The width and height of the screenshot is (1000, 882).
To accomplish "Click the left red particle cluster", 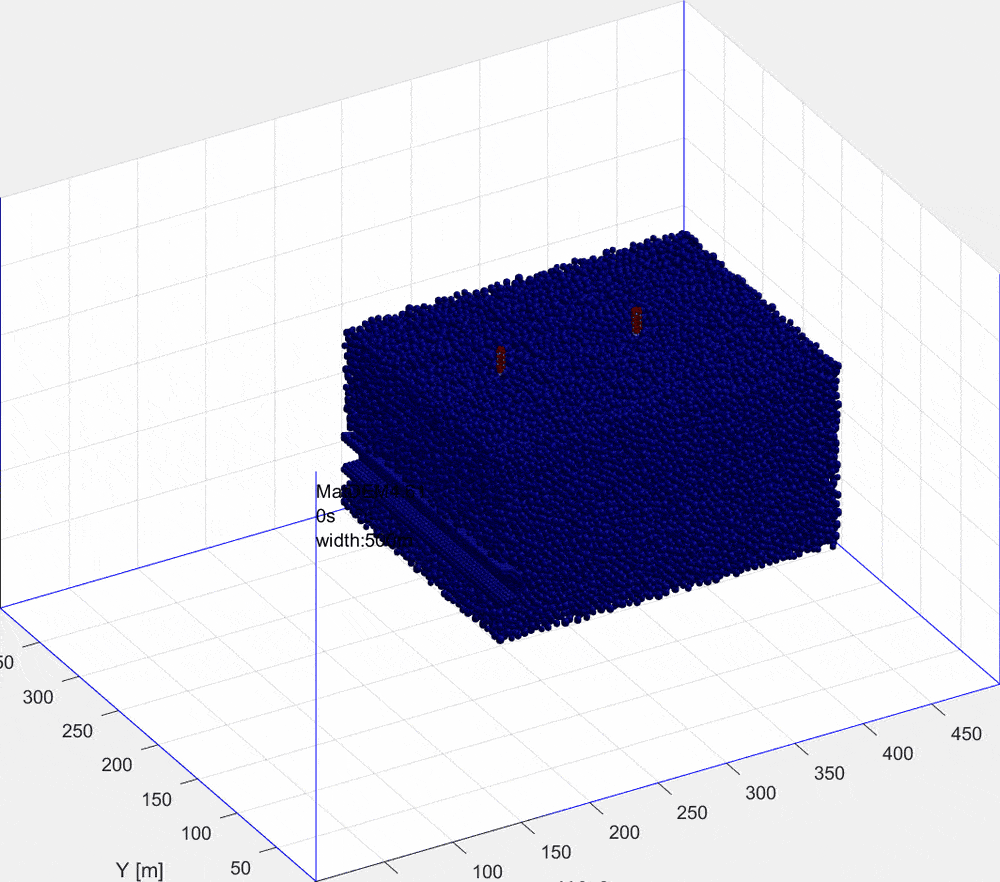I will click(501, 359).
